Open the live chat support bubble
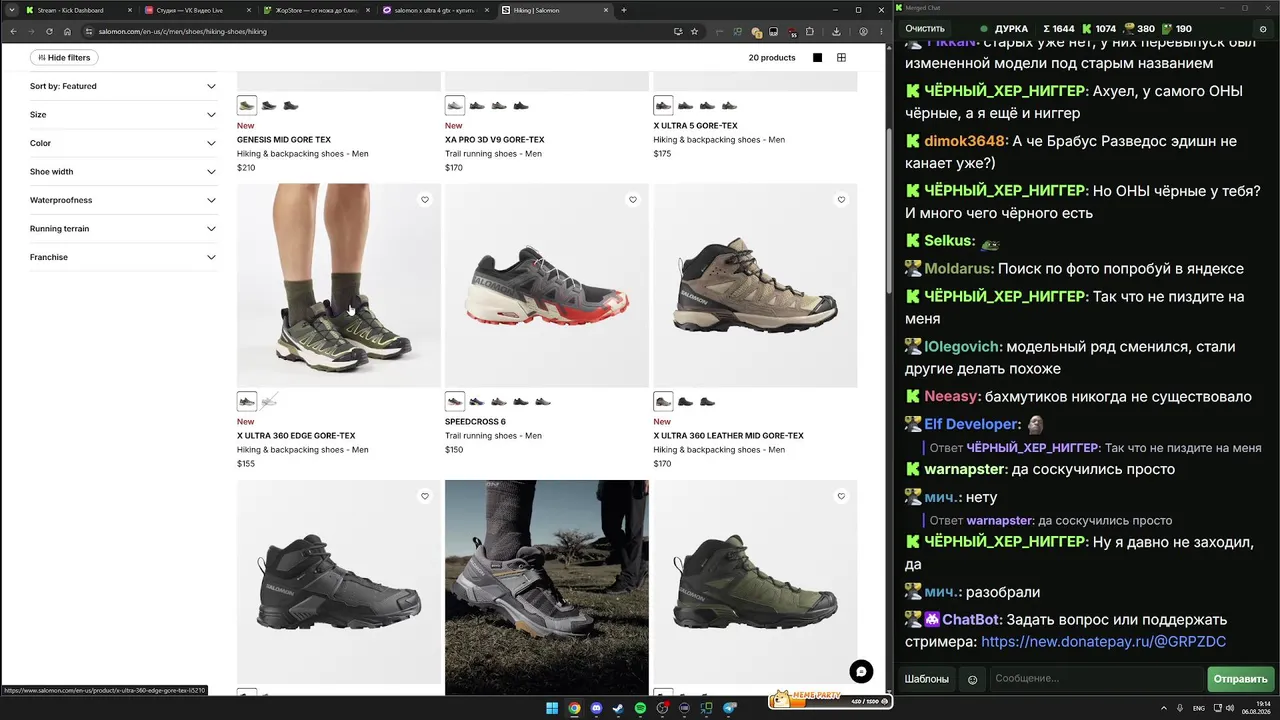The height and width of the screenshot is (720, 1280). (861, 672)
